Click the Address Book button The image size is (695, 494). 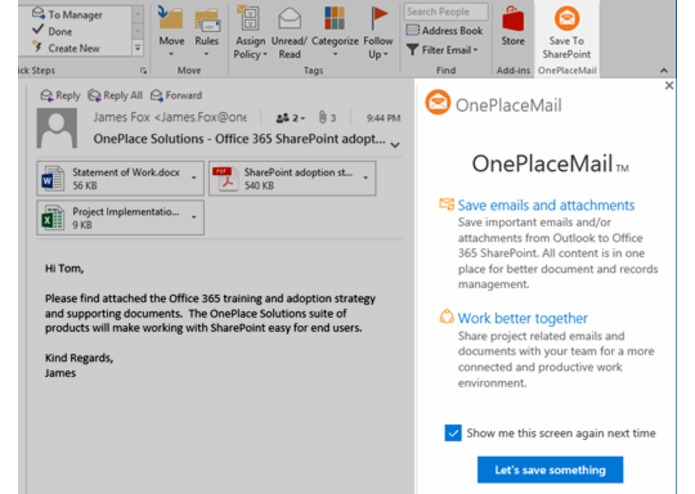[x=444, y=31]
